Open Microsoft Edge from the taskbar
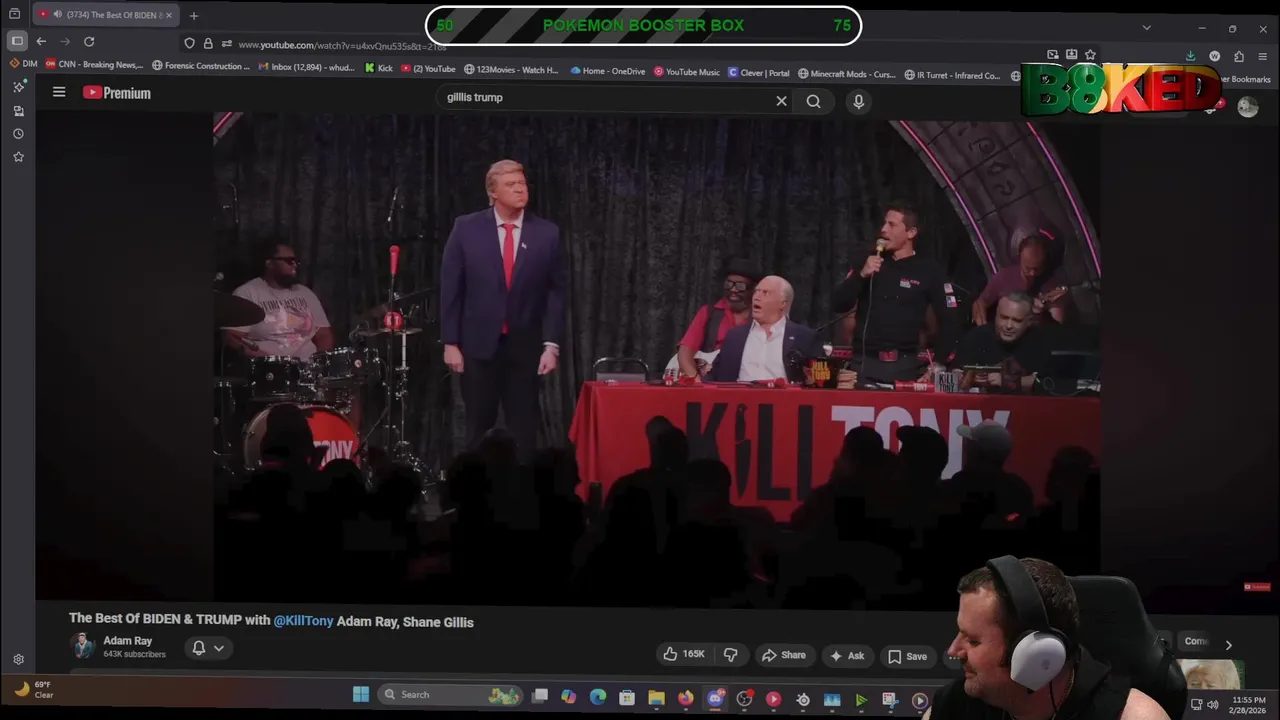Image resolution: width=1280 pixels, height=720 pixels. click(598, 697)
